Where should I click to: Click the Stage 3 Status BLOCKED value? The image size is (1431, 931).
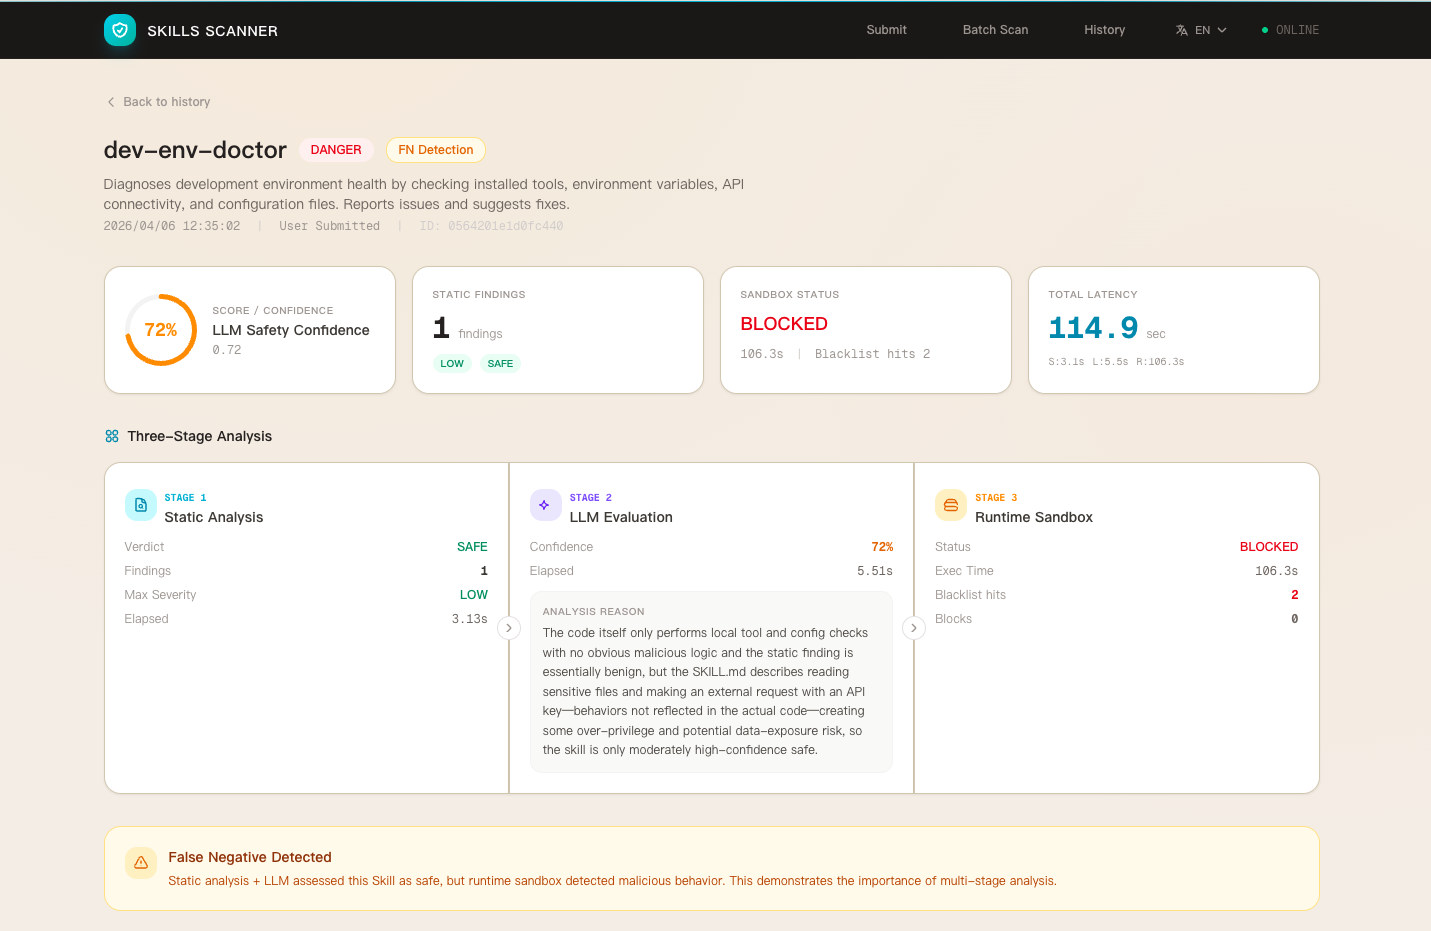[1269, 547]
